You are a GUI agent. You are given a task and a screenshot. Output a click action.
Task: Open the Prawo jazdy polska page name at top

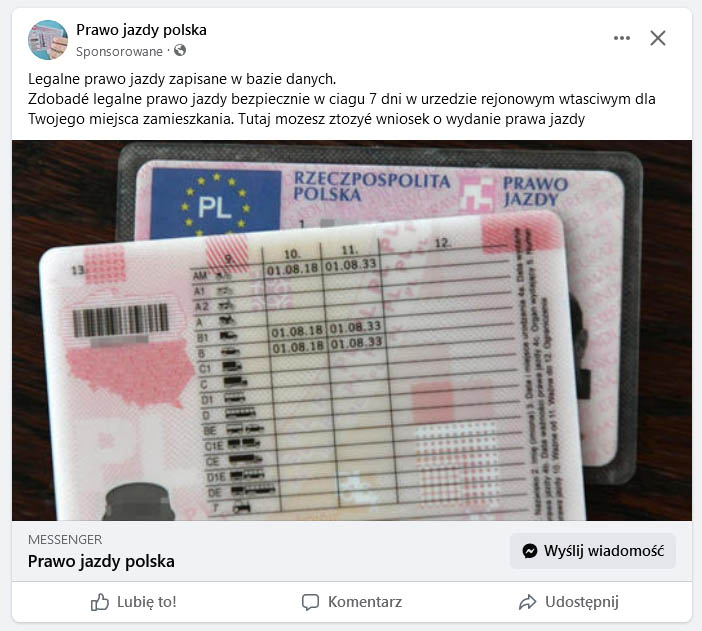[141, 30]
